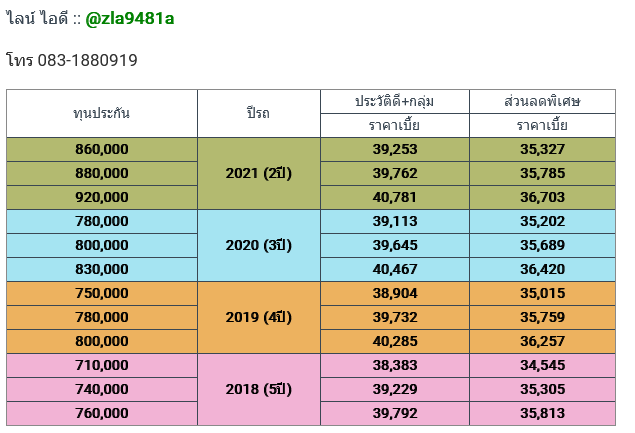Screen dimensions: 635x433
Task: Click the 35,327 discounted premium cell
Action: pyautogui.click(x=542, y=149)
